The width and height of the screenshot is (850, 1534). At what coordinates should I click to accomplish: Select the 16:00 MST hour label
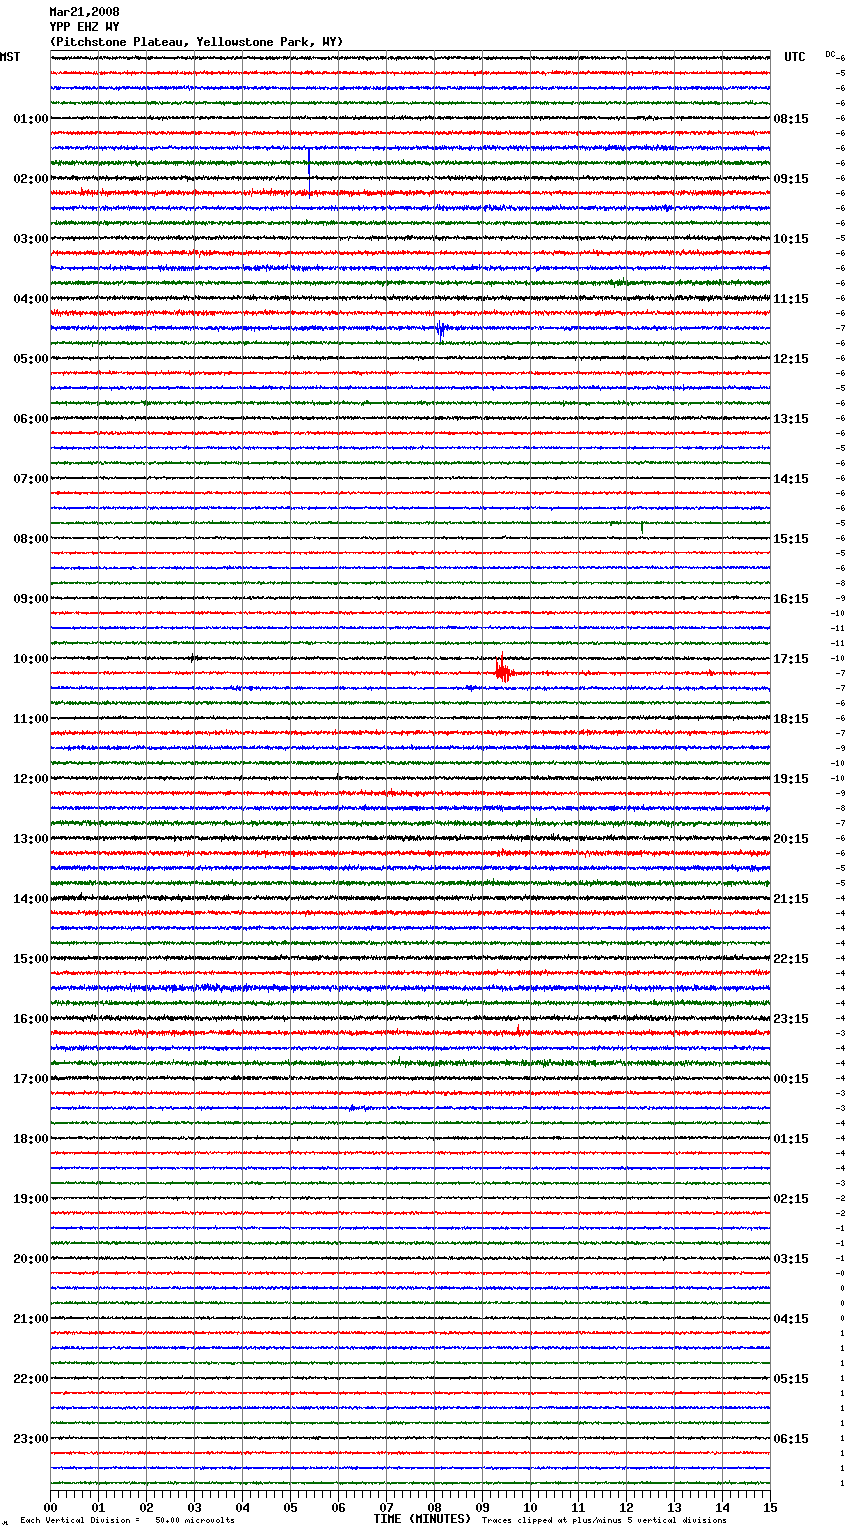[x=31, y=1019]
